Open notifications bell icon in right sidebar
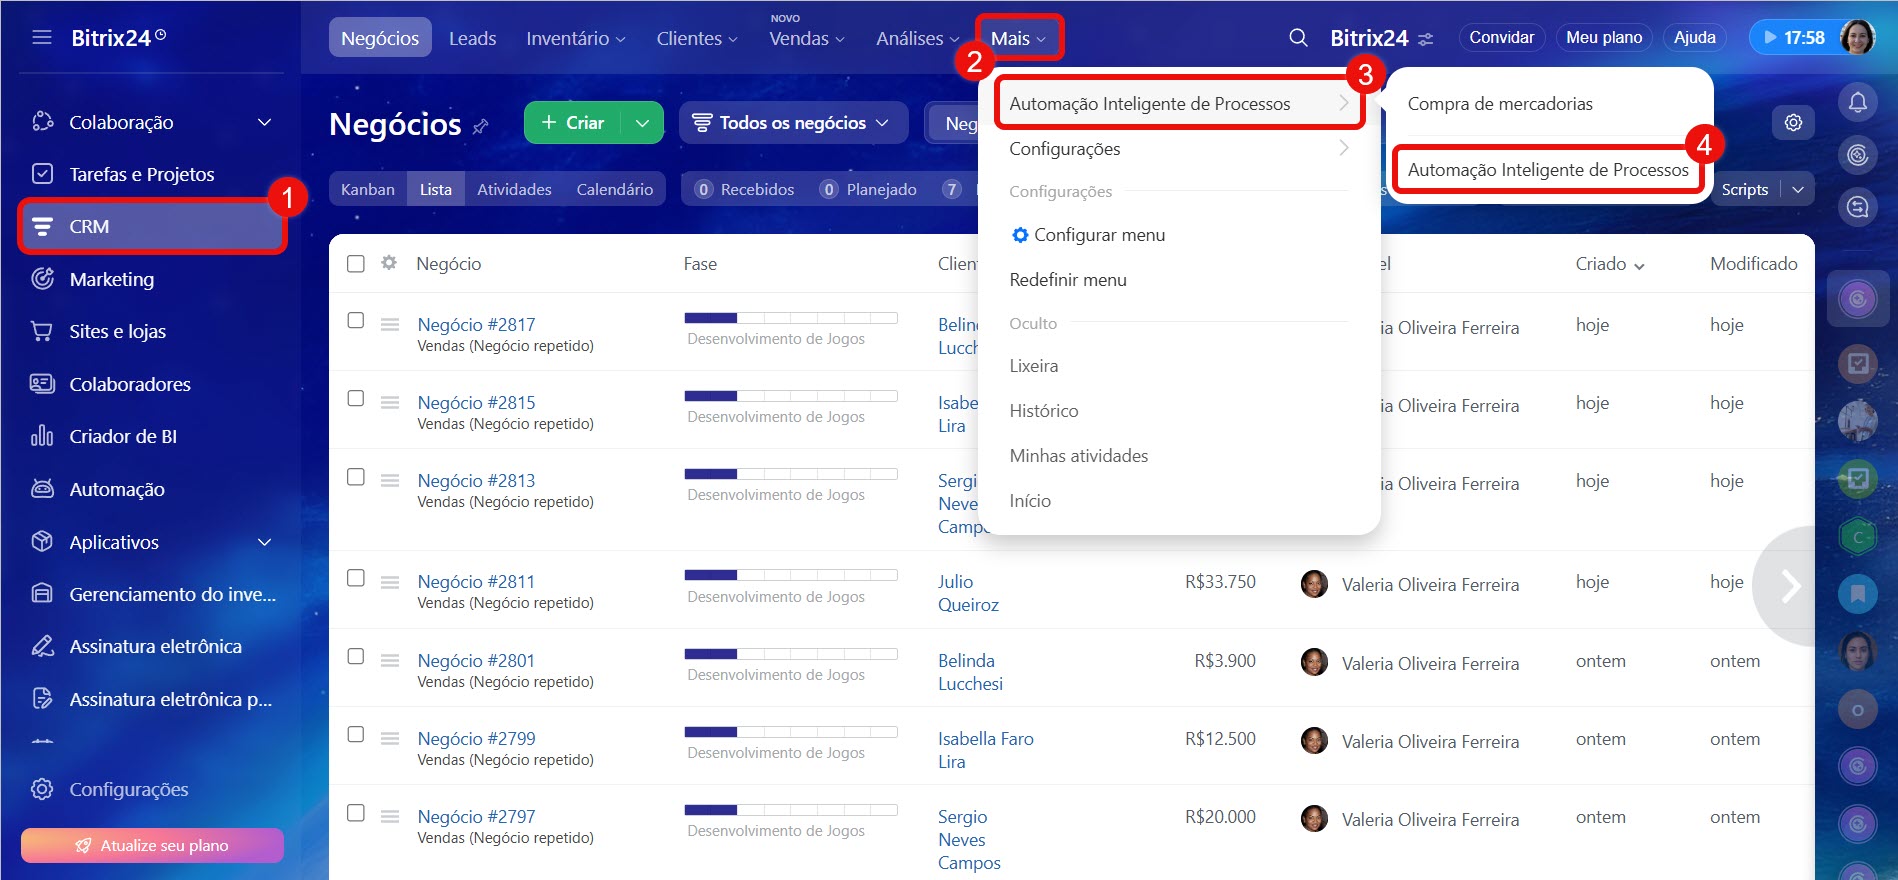Viewport: 1898px width, 880px height. (x=1857, y=102)
